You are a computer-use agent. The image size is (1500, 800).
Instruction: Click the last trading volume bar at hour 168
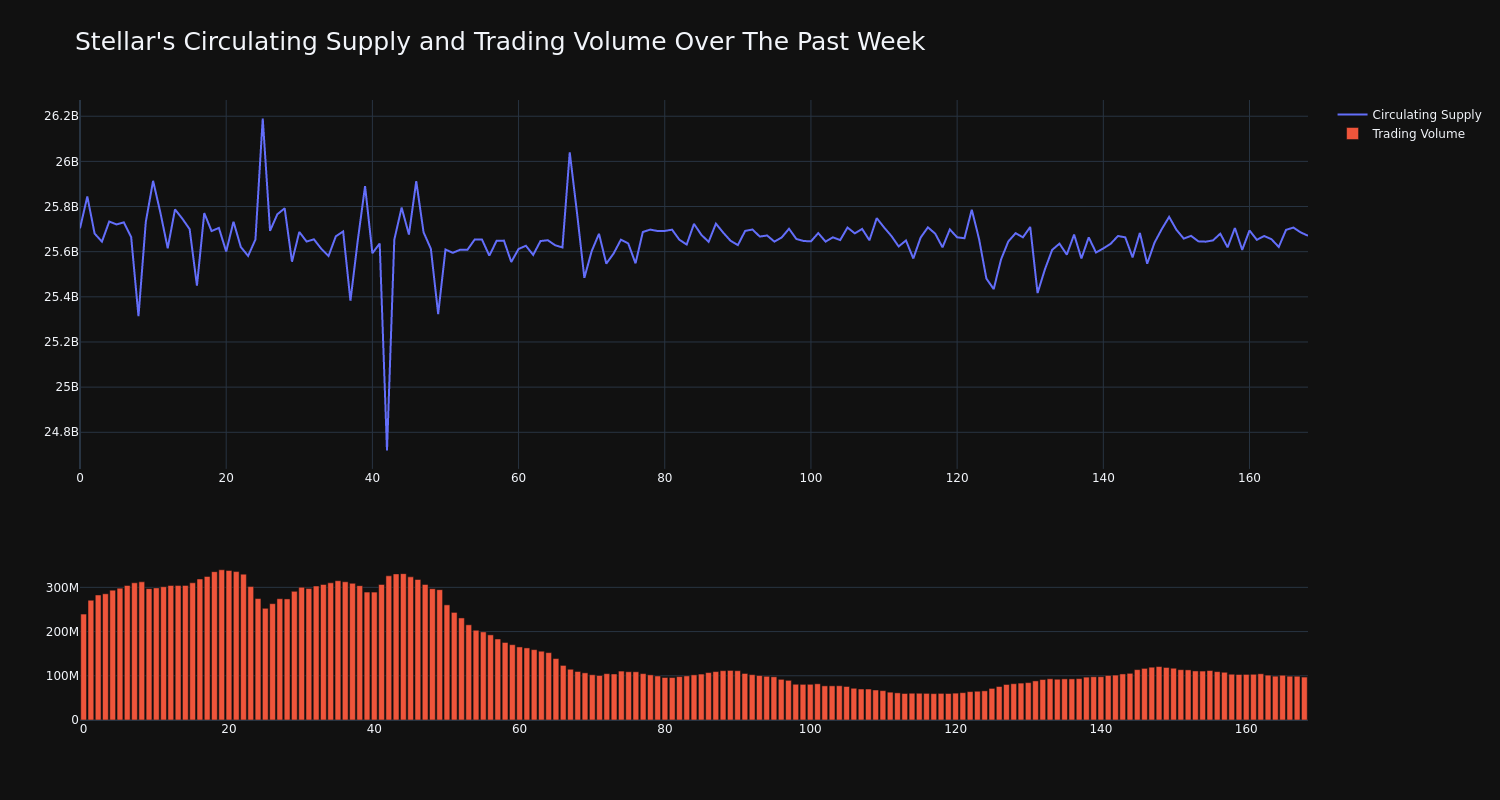[x=1304, y=698]
